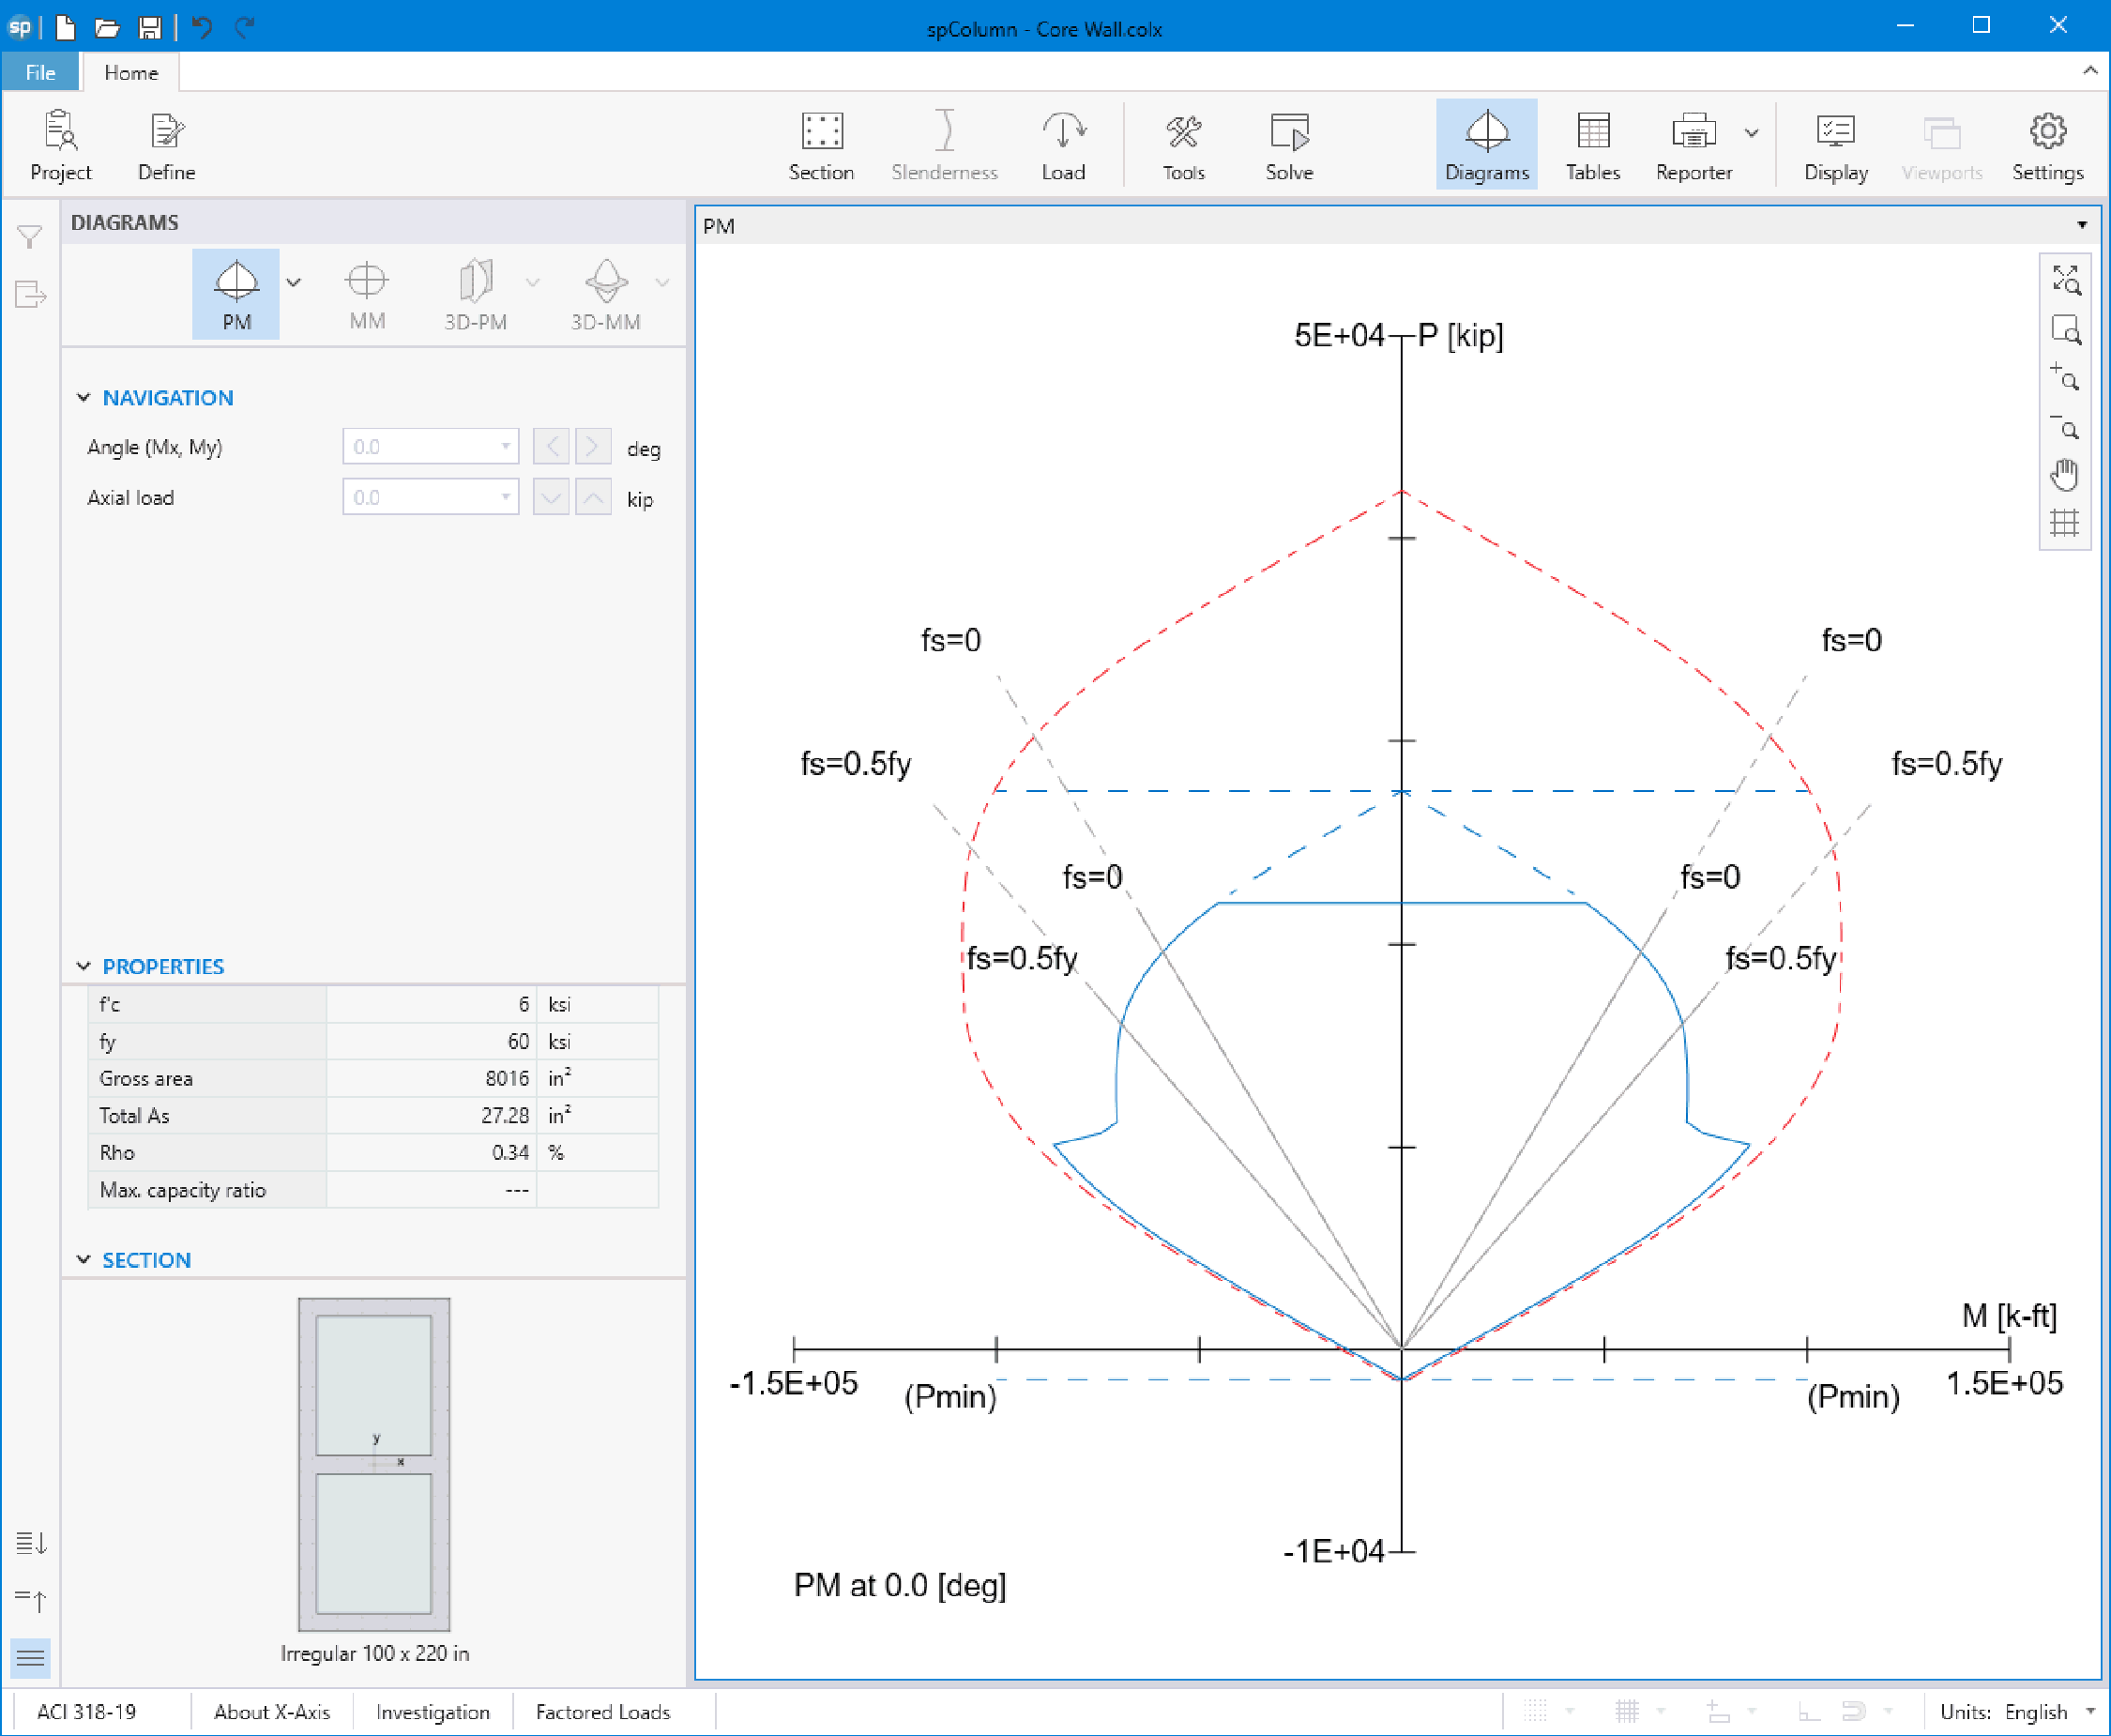This screenshot has width=2111, height=1736.
Task: Click the Rho value 0.34
Action: pyautogui.click(x=510, y=1153)
